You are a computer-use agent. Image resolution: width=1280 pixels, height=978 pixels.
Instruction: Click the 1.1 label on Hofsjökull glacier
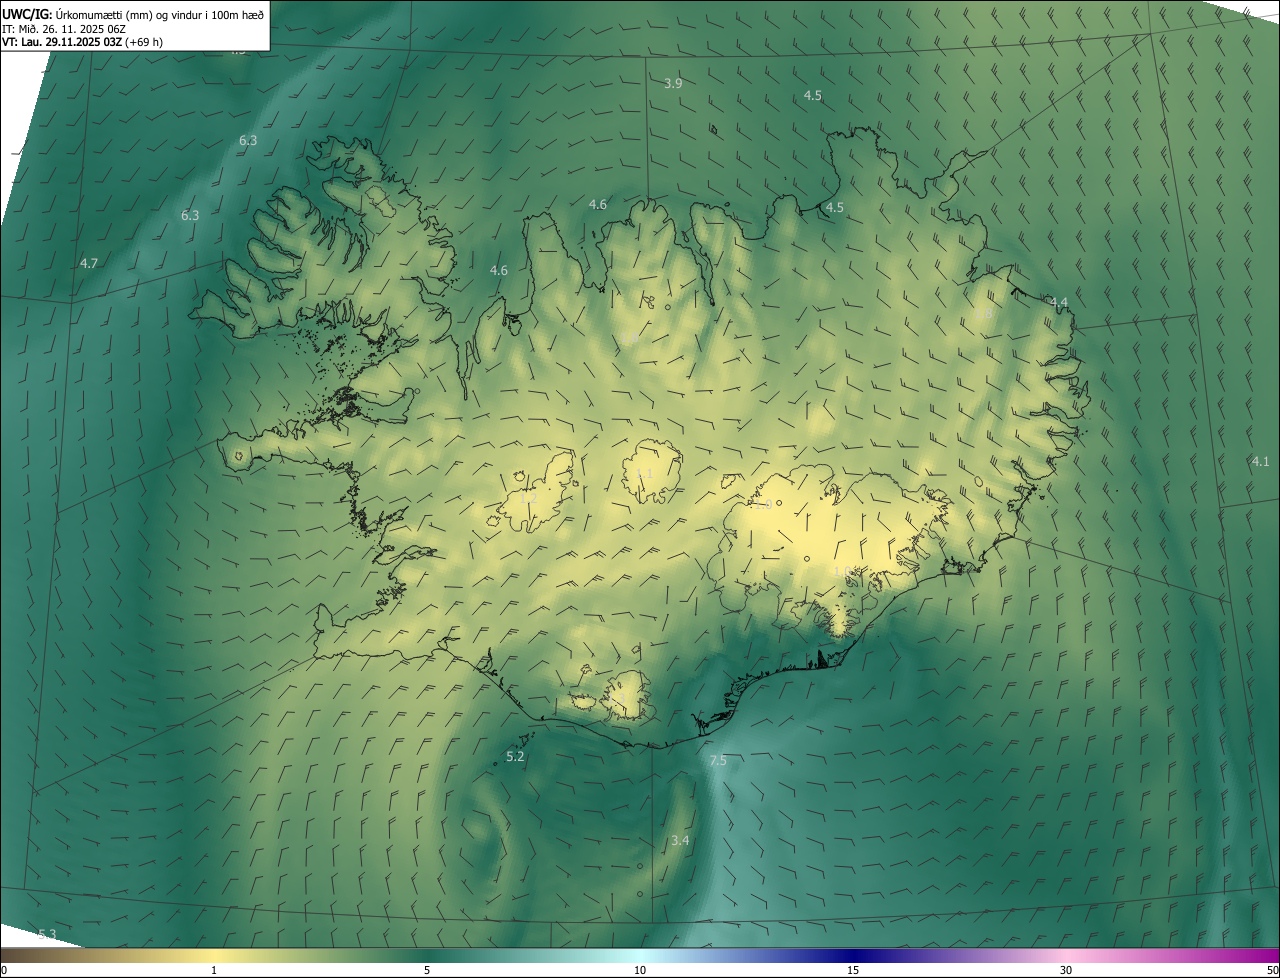(645, 473)
